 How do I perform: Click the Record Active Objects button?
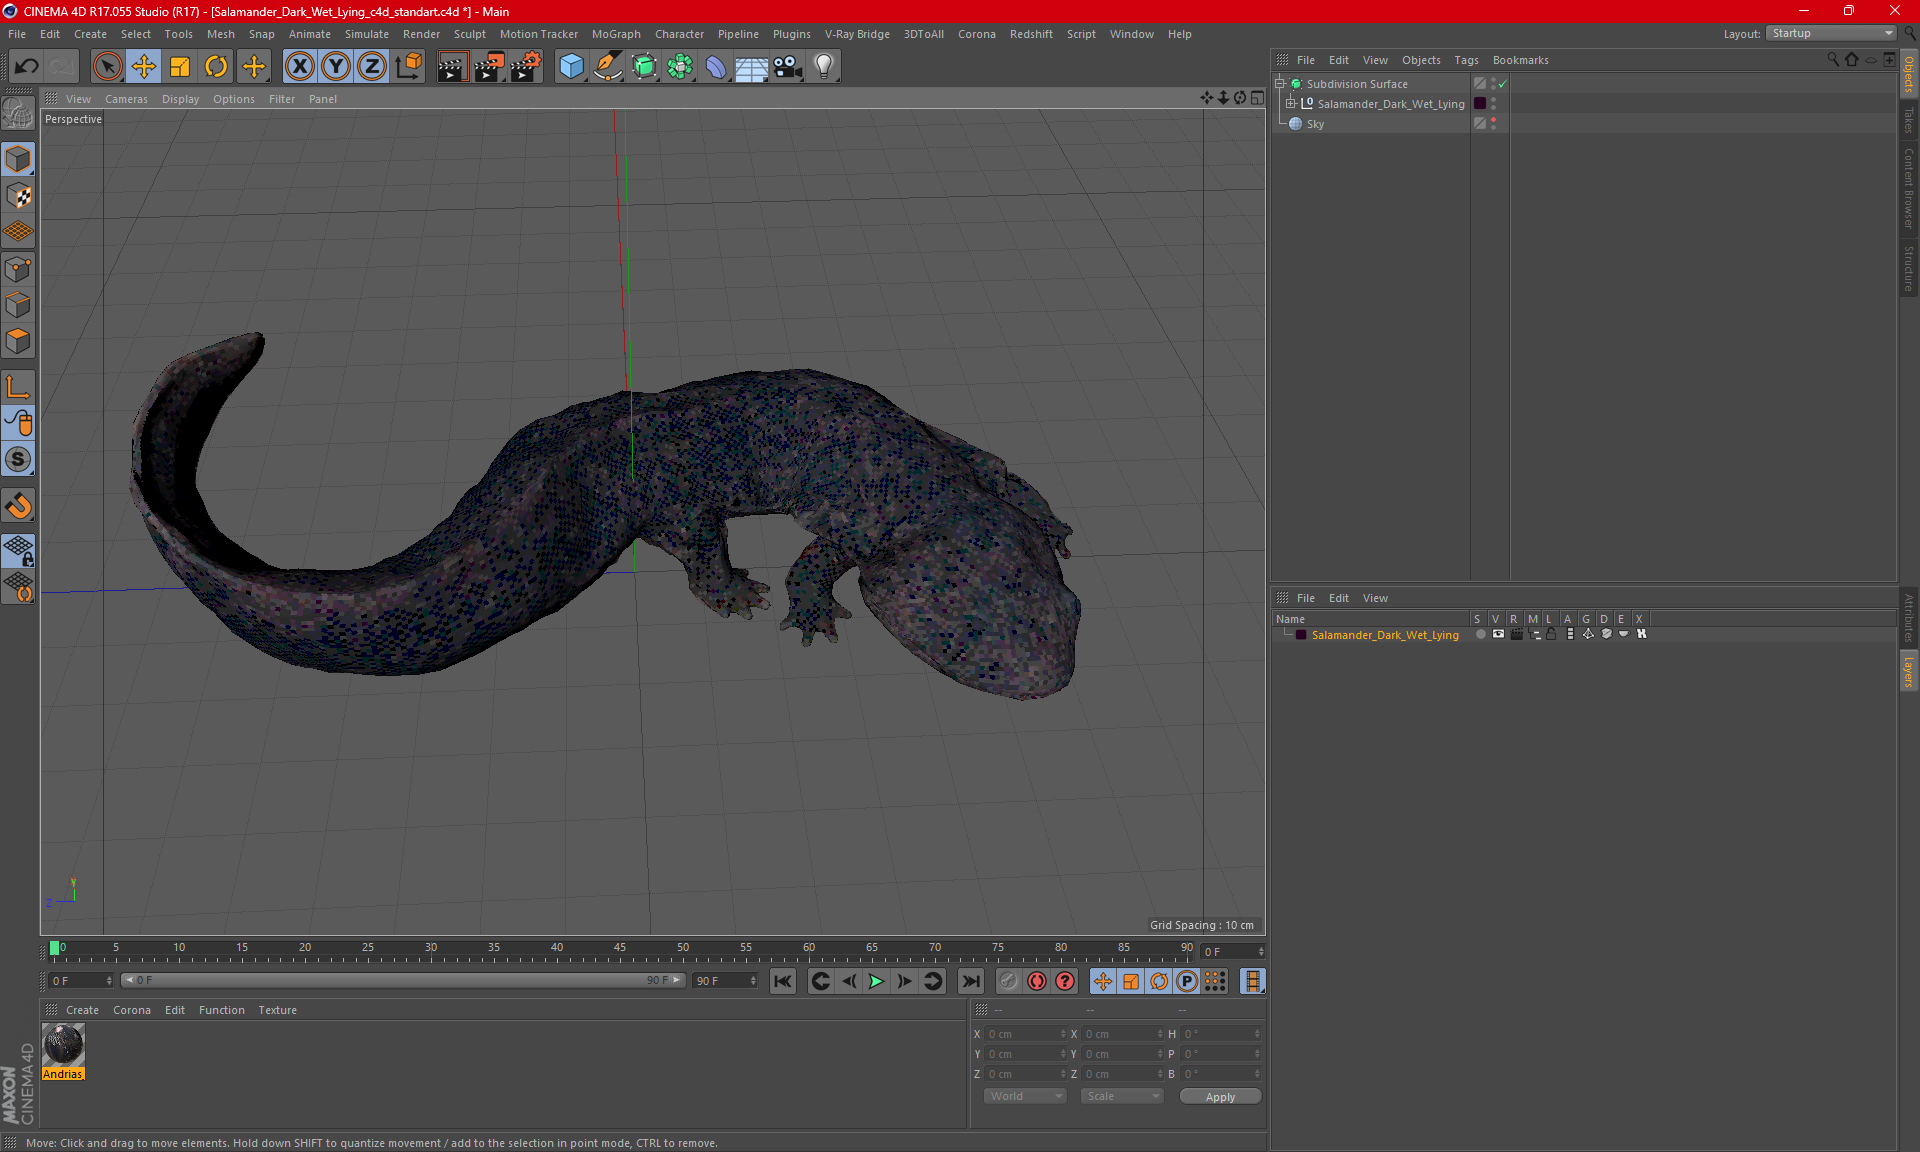[1009, 981]
